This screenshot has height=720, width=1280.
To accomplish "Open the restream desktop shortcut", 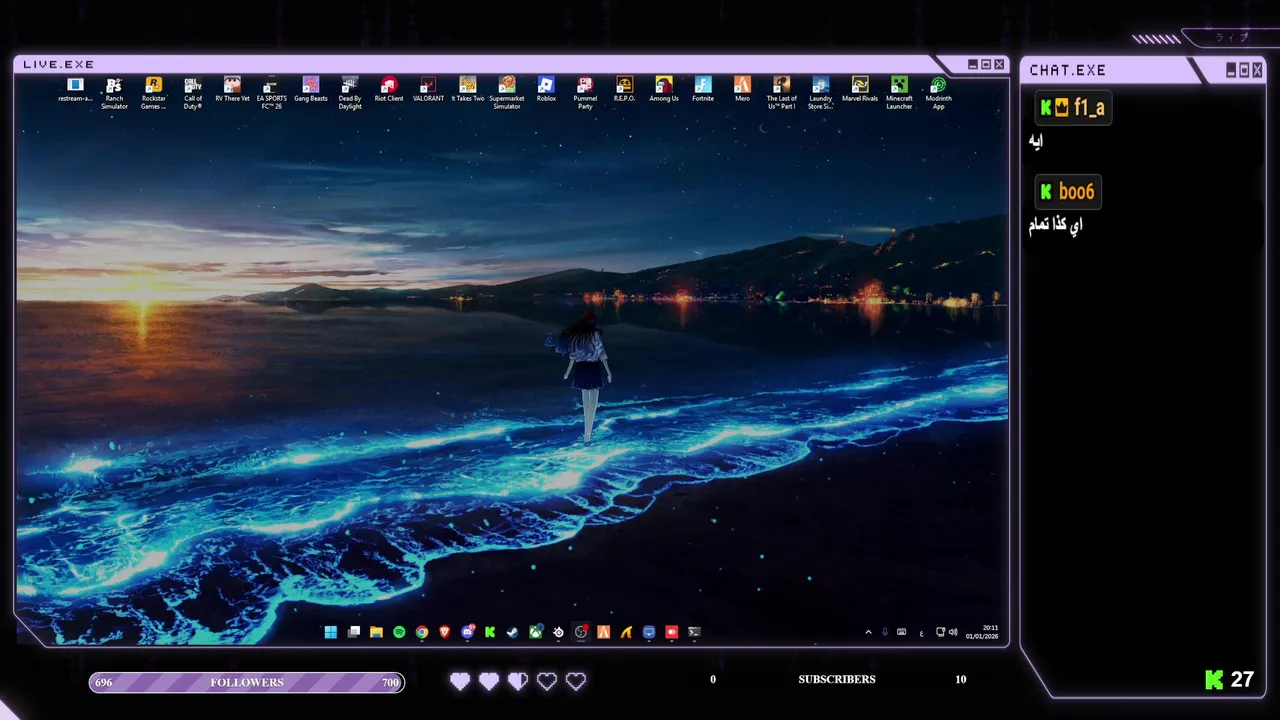I will click(75, 90).
